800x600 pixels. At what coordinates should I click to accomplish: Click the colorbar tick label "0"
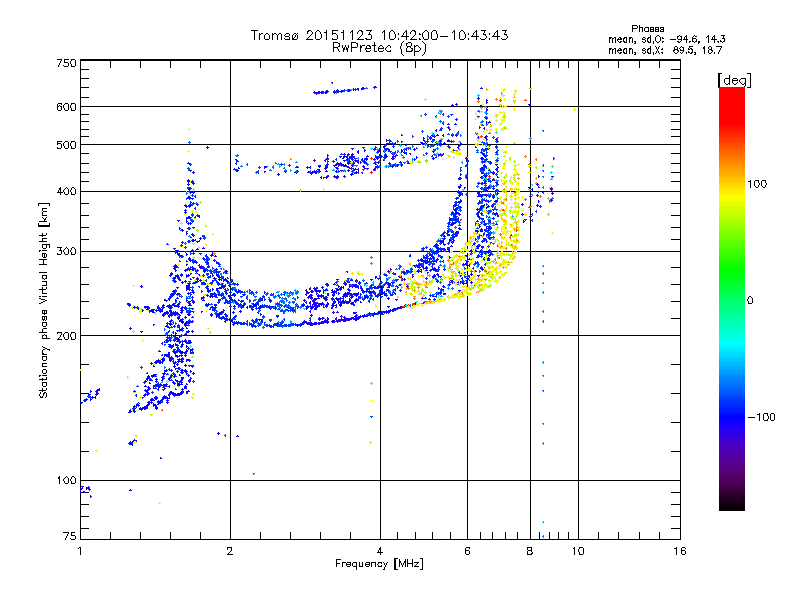click(750, 301)
